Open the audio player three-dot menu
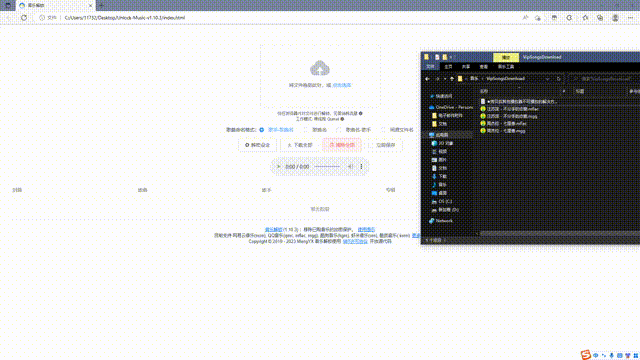640x360 pixels. coord(361,167)
